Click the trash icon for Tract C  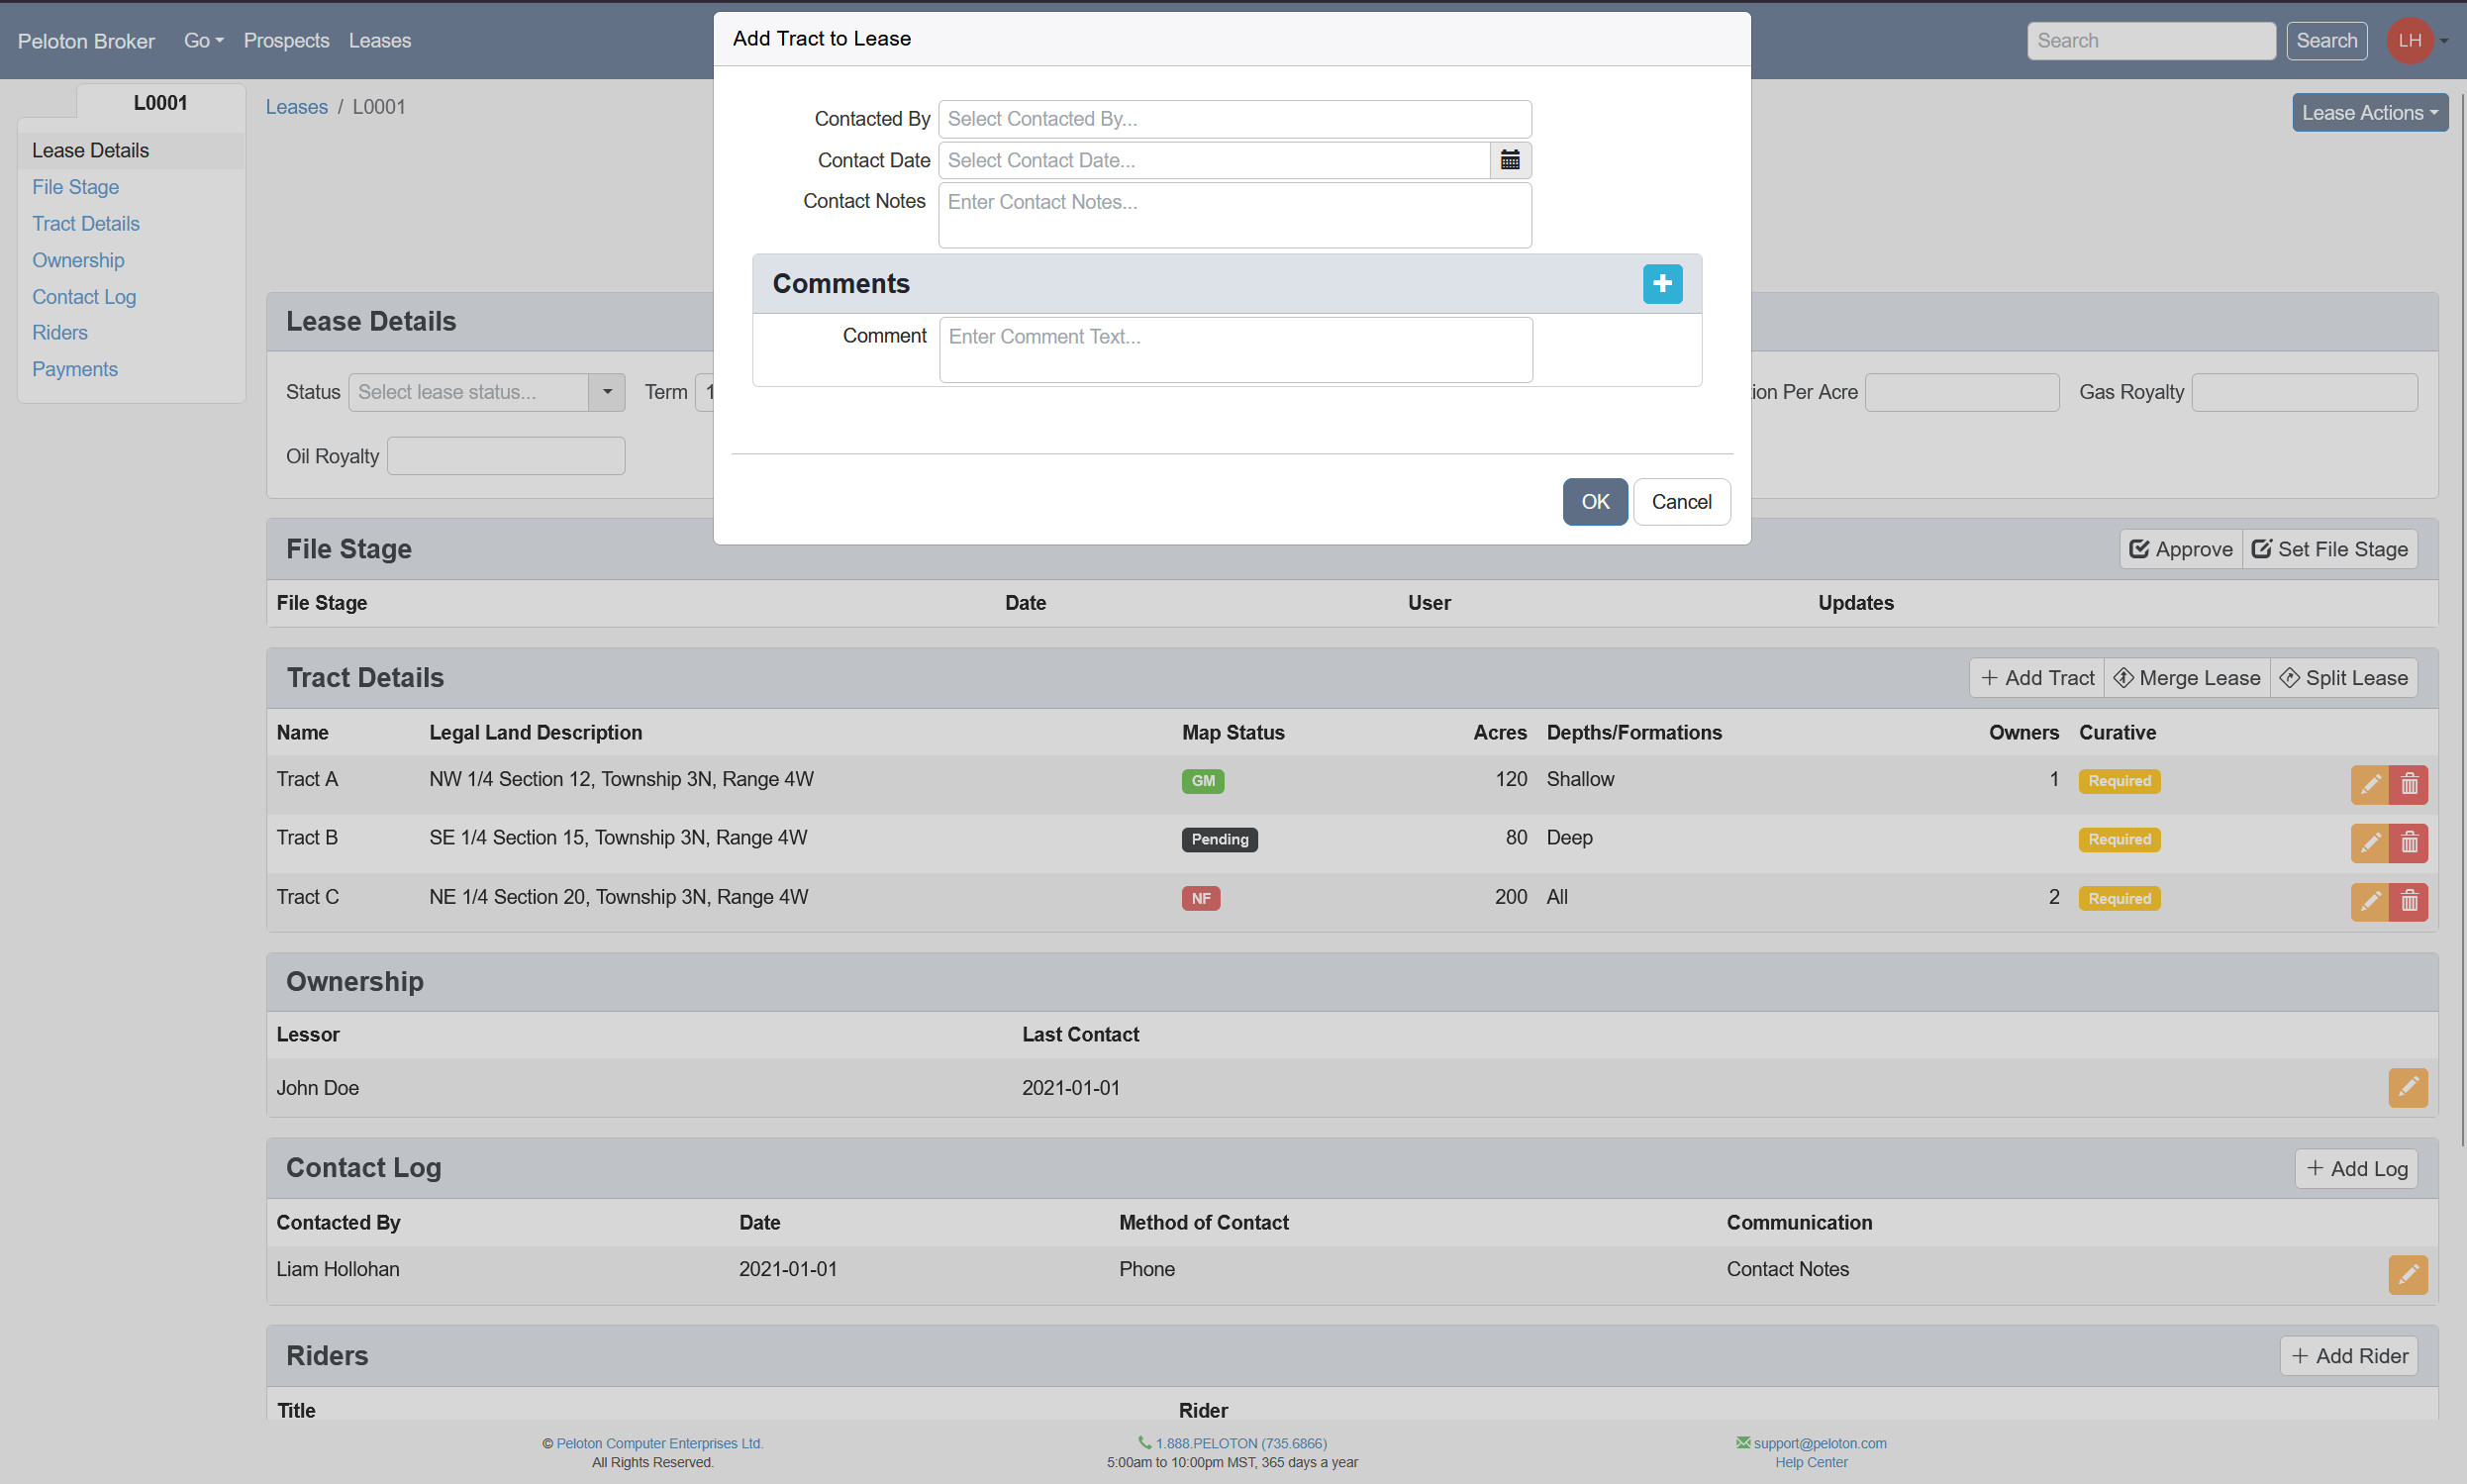tap(2409, 902)
